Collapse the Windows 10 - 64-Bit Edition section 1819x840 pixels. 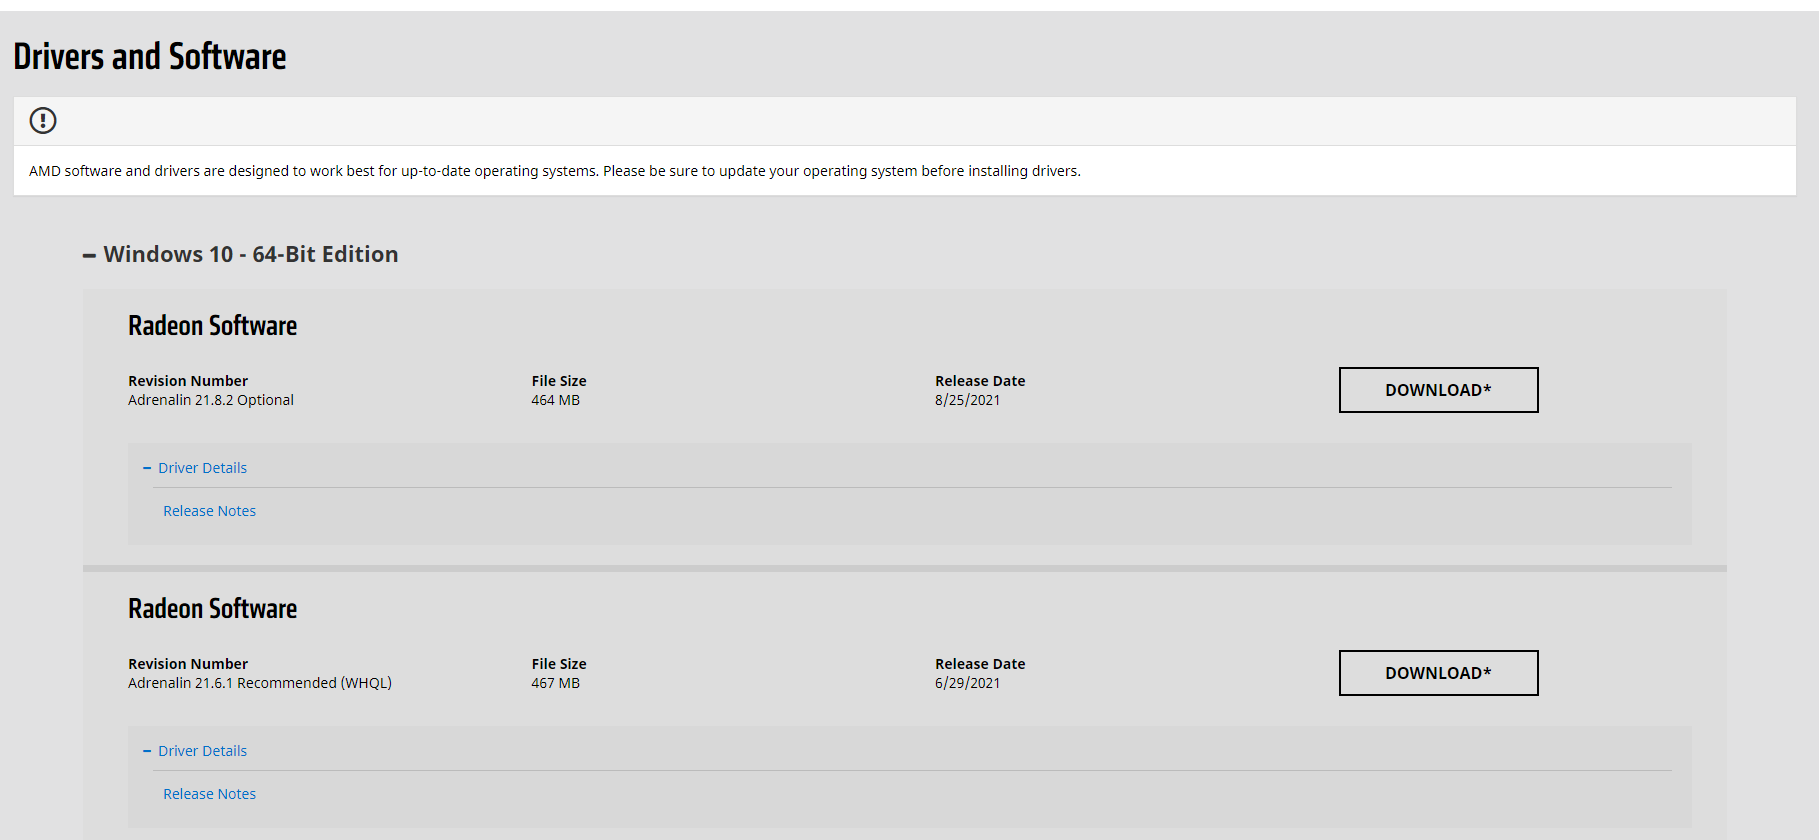241,254
